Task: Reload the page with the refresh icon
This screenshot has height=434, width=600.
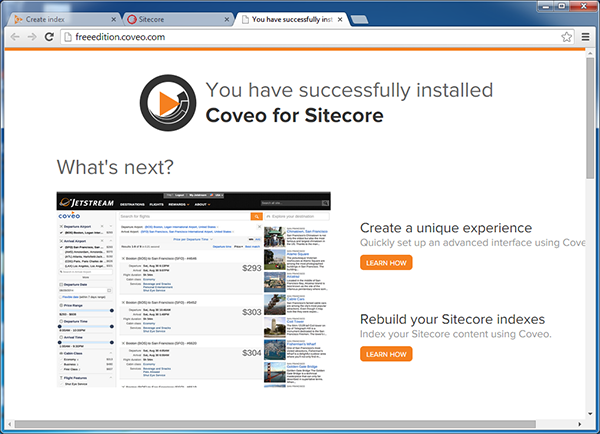Action: [49, 37]
